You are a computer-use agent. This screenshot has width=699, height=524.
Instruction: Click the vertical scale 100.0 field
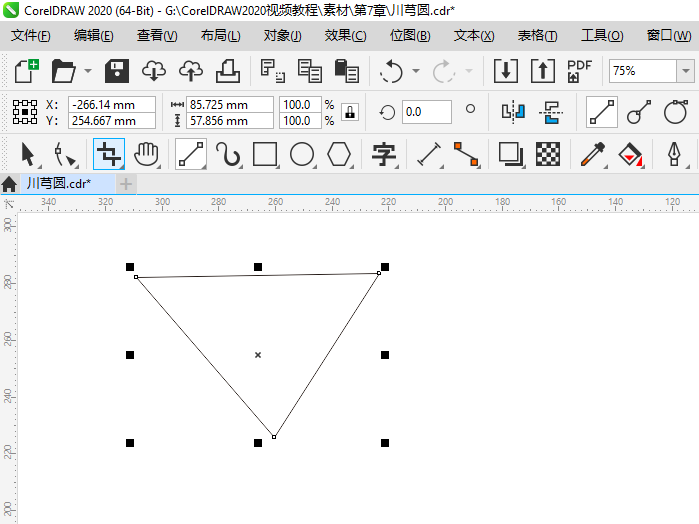(x=300, y=120)
